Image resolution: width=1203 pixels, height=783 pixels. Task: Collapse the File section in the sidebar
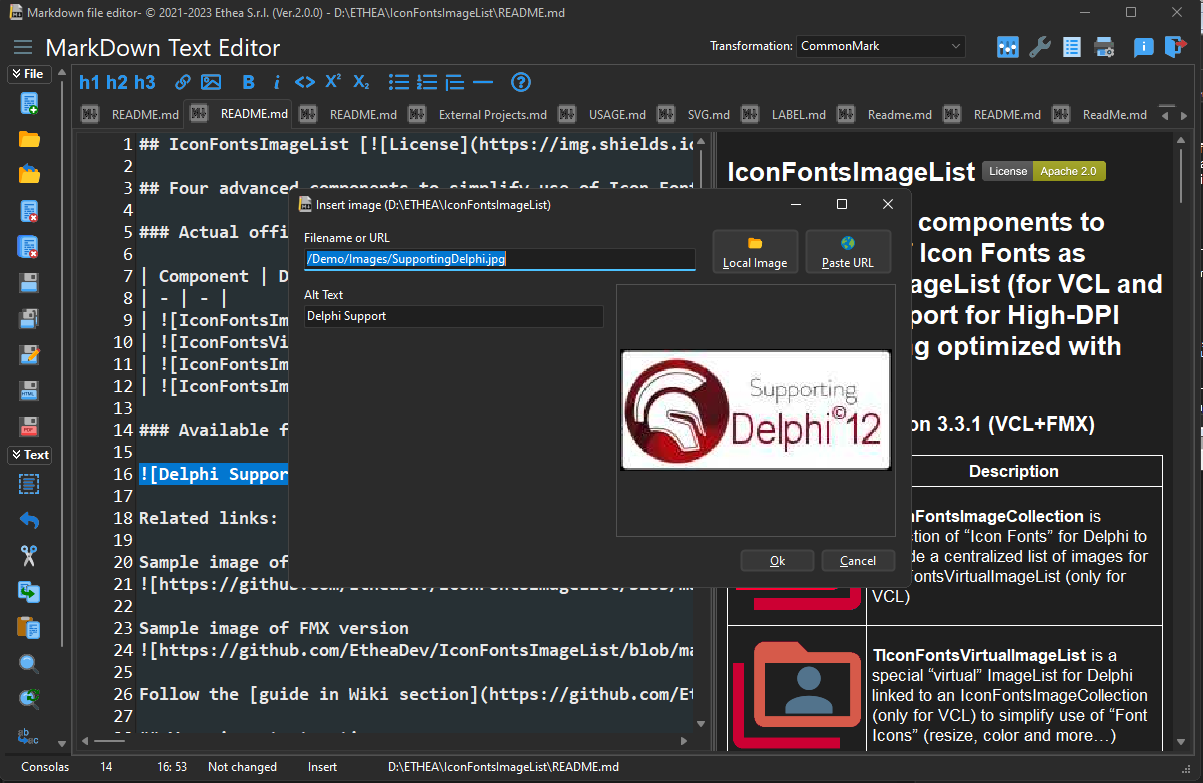30,74
